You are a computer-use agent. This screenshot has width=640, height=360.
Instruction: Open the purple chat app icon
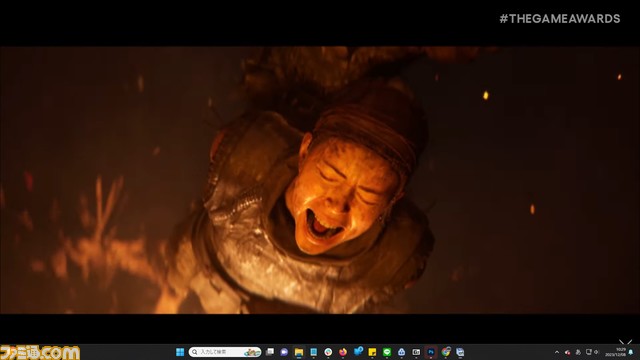[284, 352]
